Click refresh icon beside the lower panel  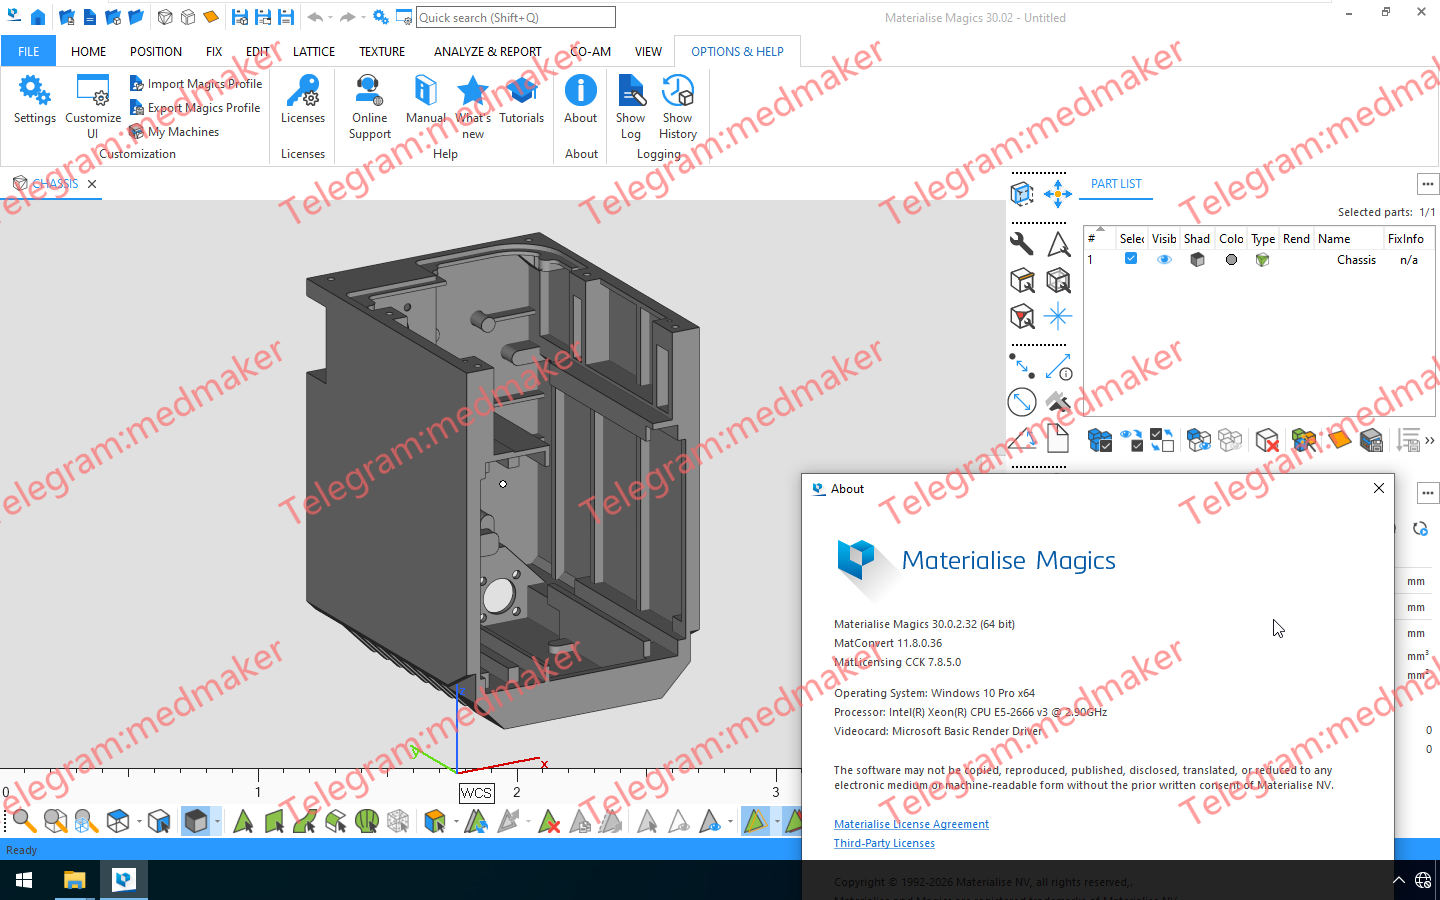1420,528
